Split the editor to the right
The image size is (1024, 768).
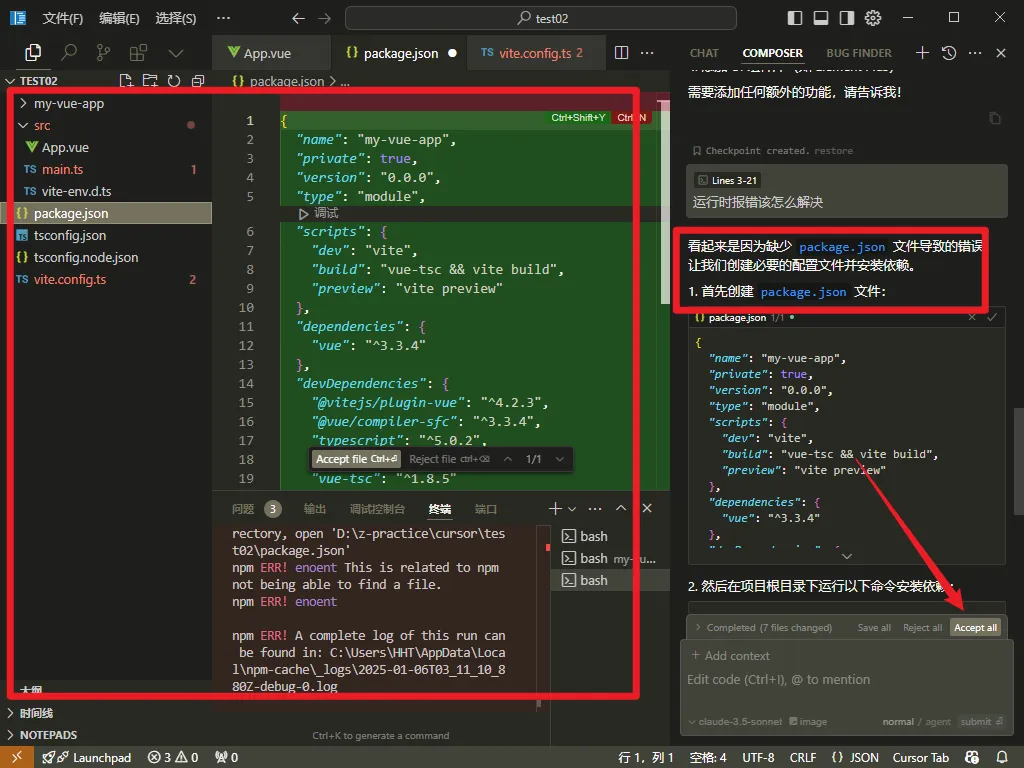(621, 53)
